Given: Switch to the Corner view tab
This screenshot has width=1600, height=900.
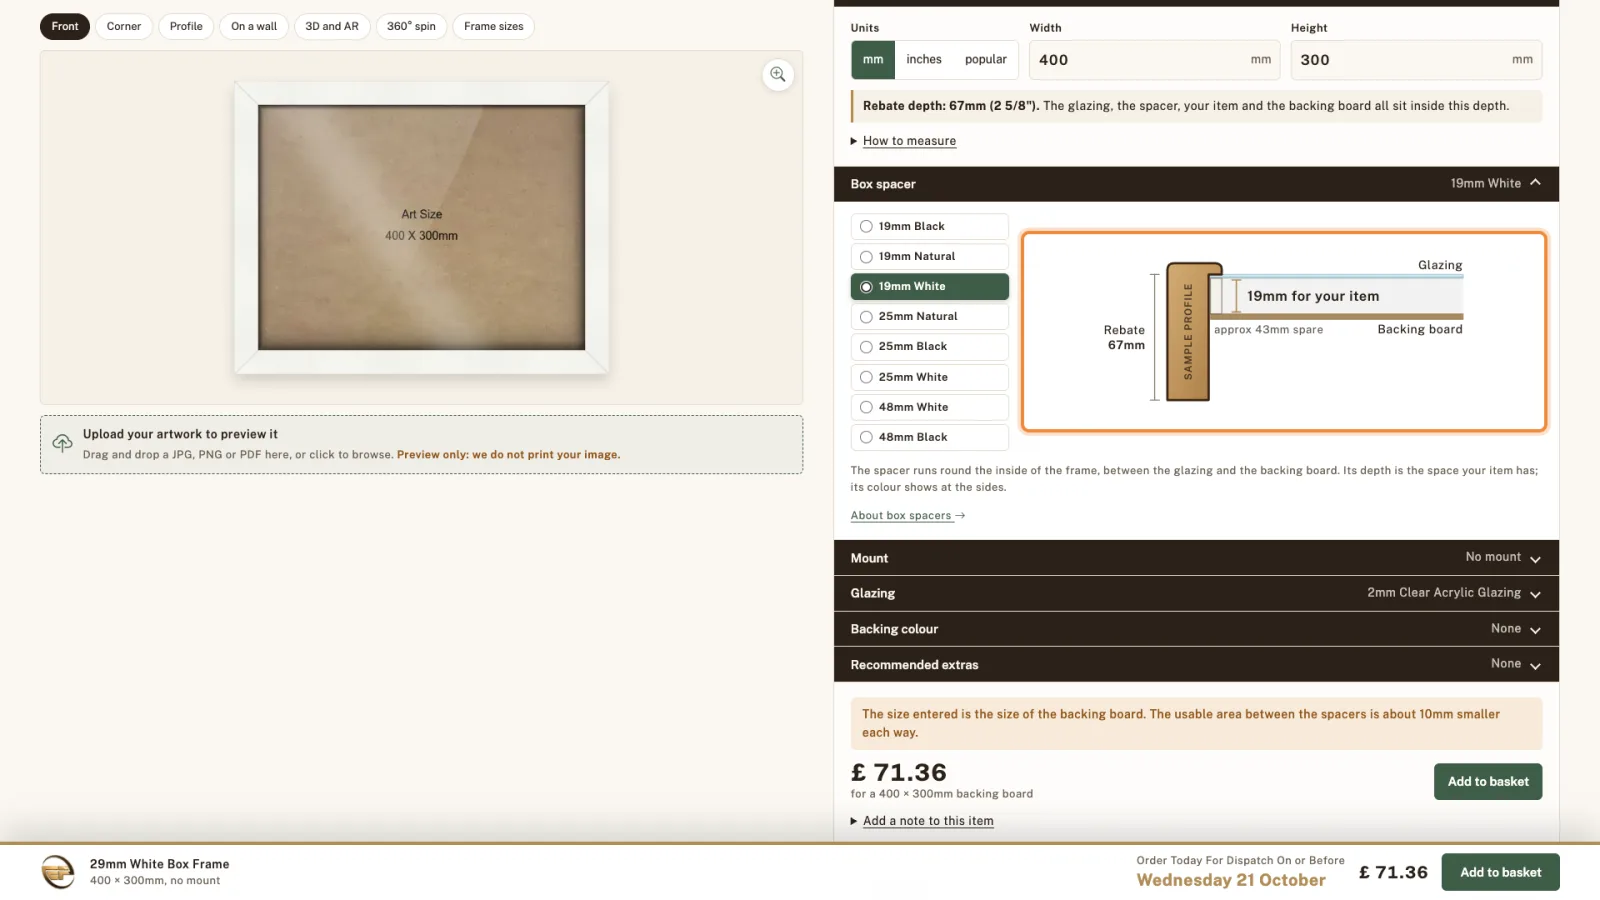Looking at the screenshot, I should pyautogui.click(x=124, y=27).
